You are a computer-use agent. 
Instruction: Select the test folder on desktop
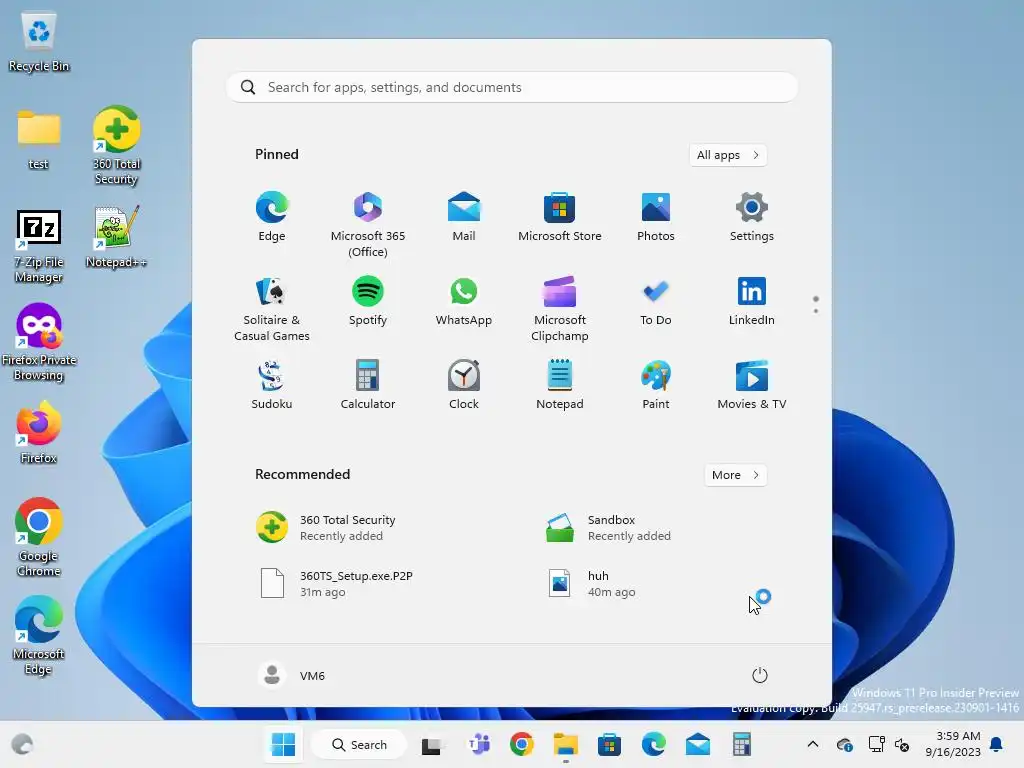[x=39, y=140]
